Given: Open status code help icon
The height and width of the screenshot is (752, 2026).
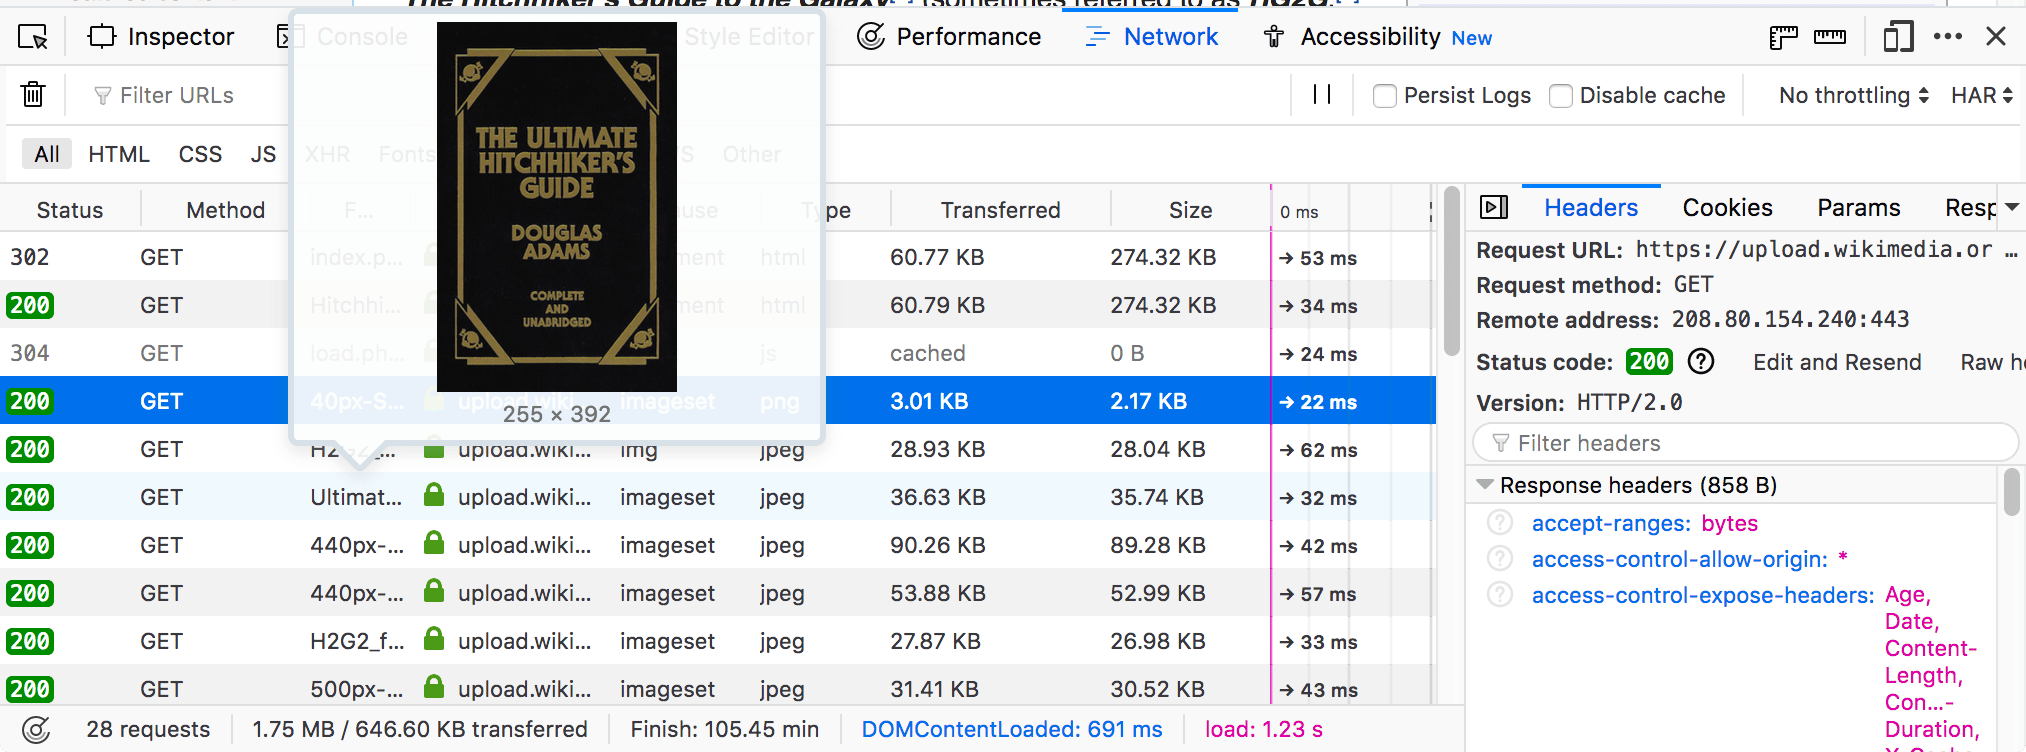Looking at the screenshot, I should coord(1701,361).
